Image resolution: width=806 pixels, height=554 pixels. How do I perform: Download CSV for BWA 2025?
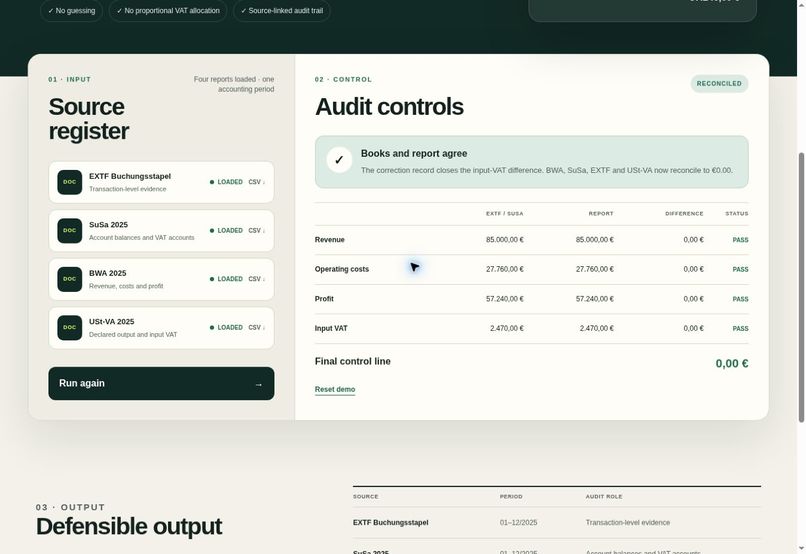pyautogui.click(x=257, y=279)
